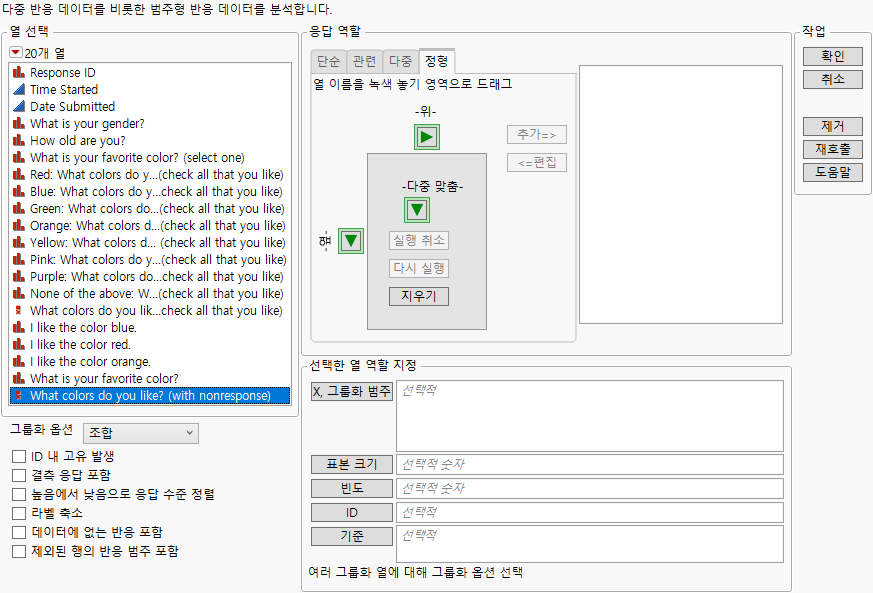The height and width of the screenshot is (593, 873).
Task: Click the ID optional field
Action: 590,512
